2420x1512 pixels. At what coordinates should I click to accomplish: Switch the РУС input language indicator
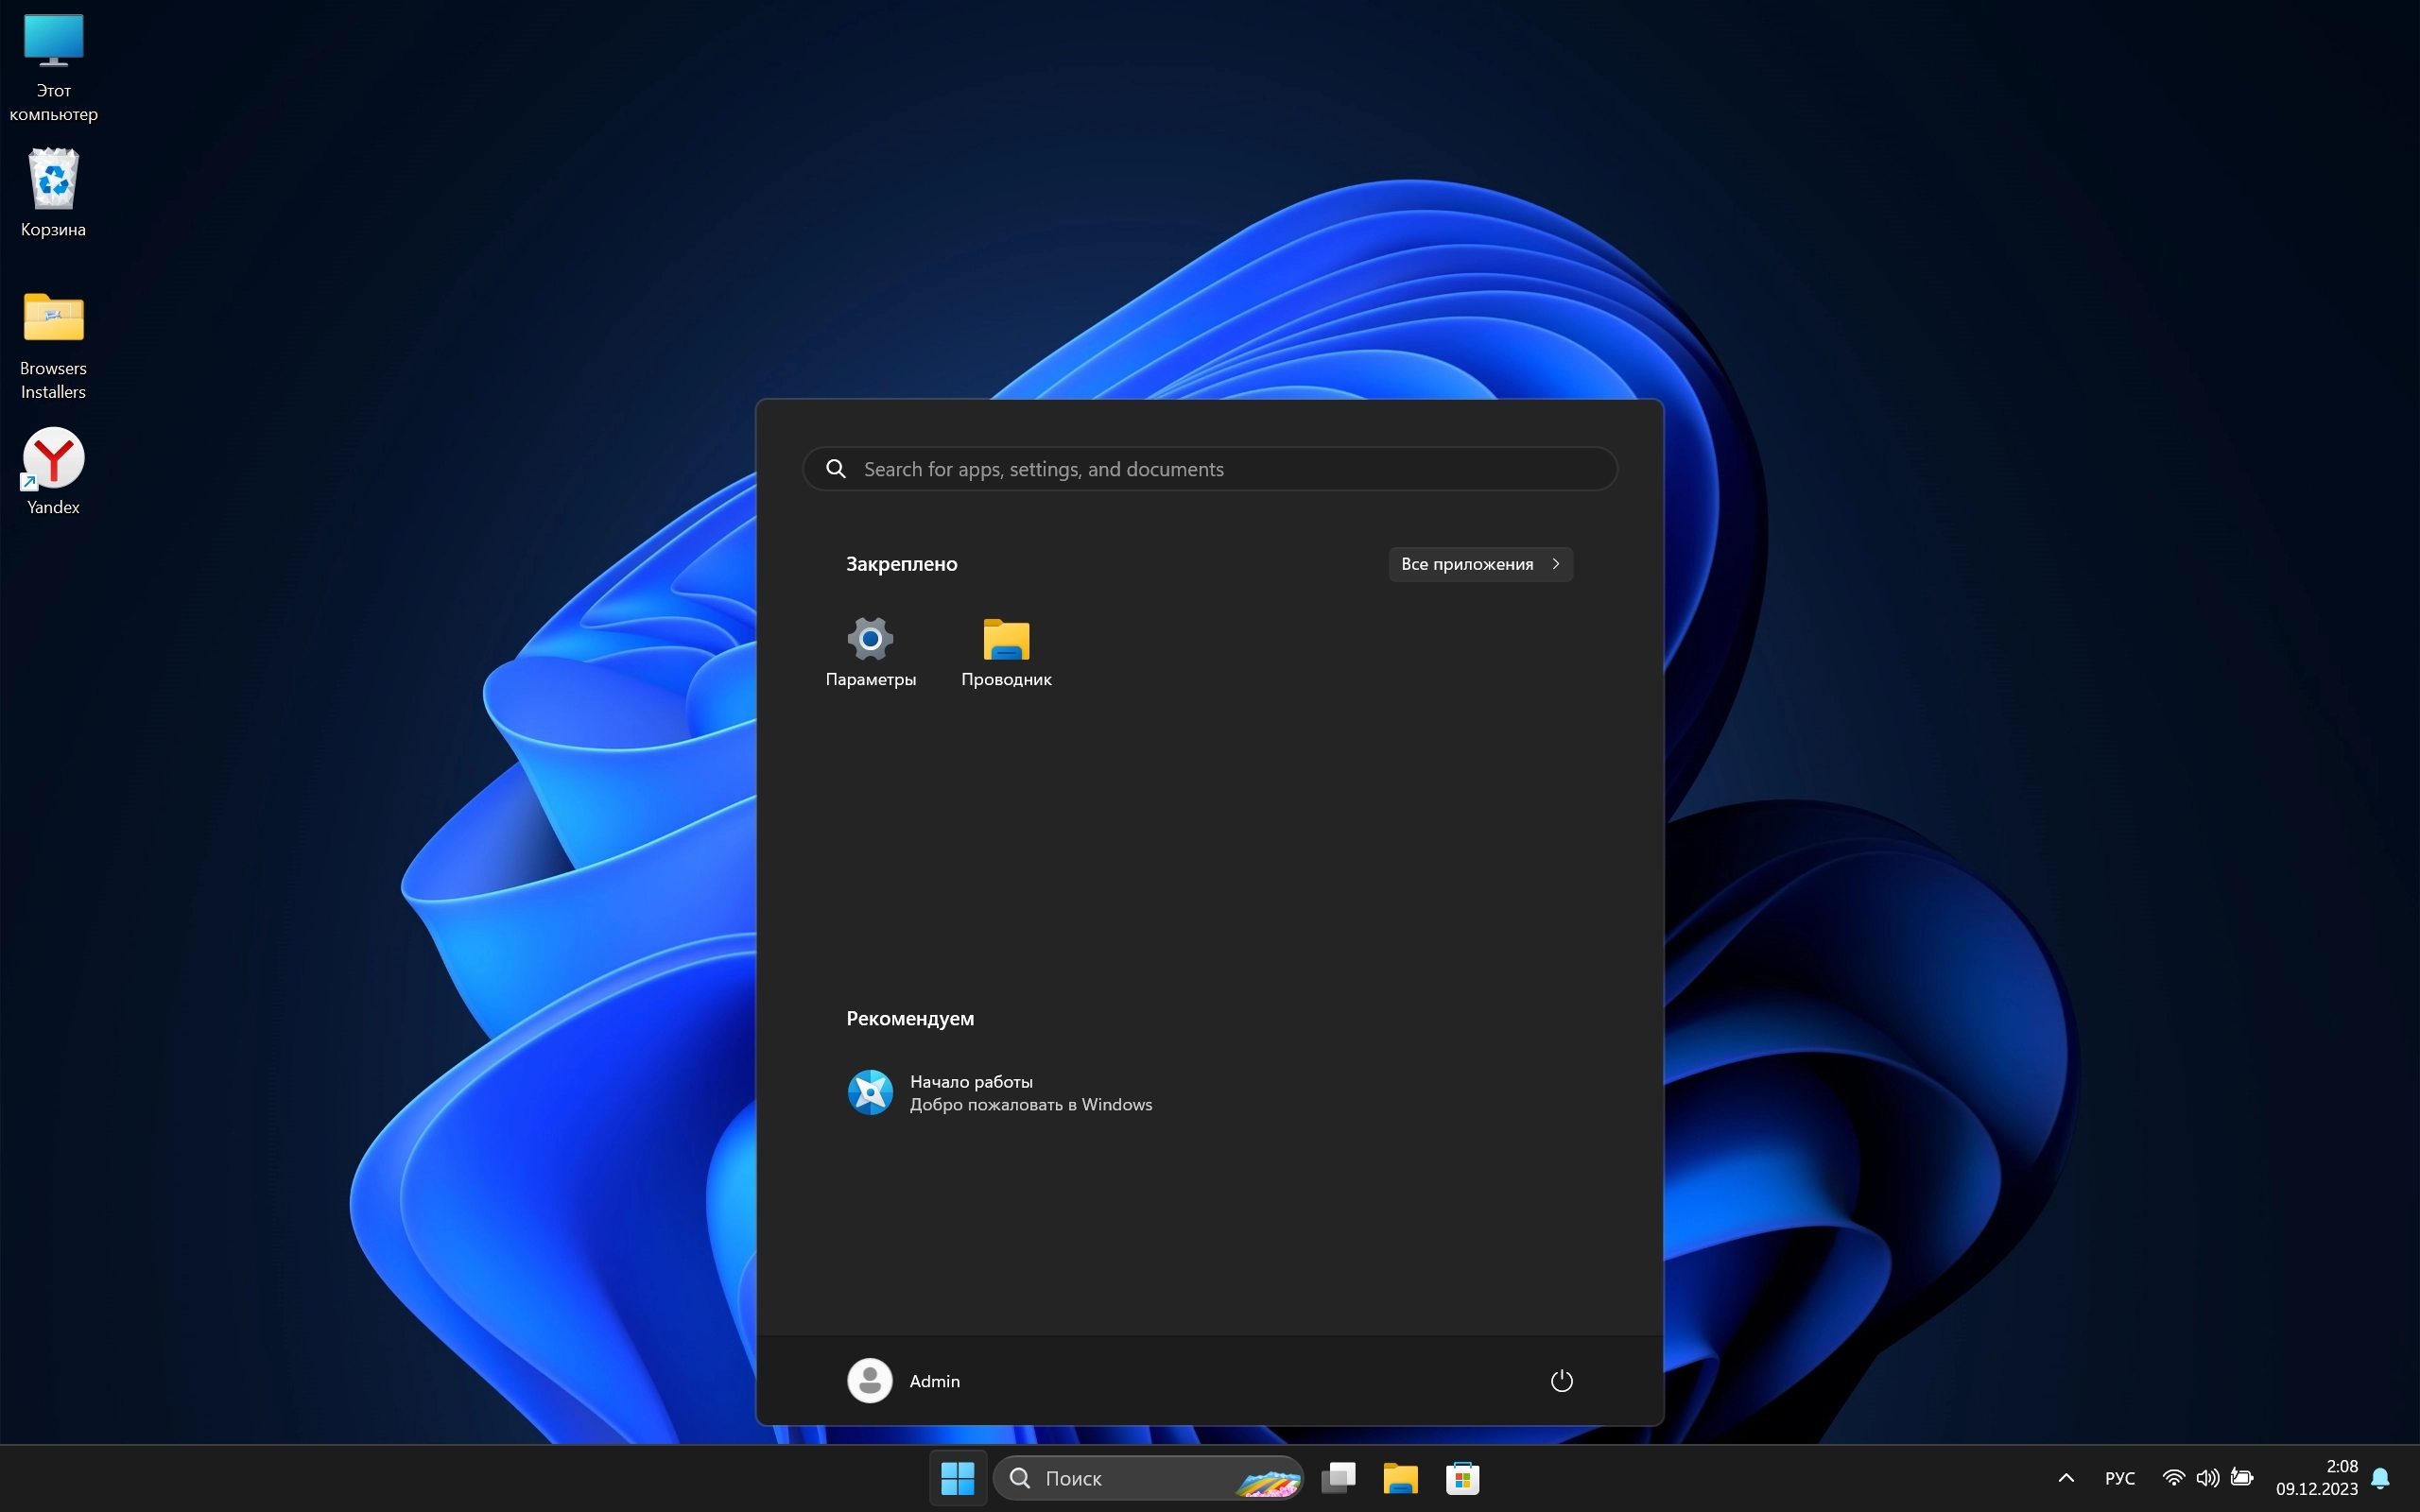click(2119, 1478)
